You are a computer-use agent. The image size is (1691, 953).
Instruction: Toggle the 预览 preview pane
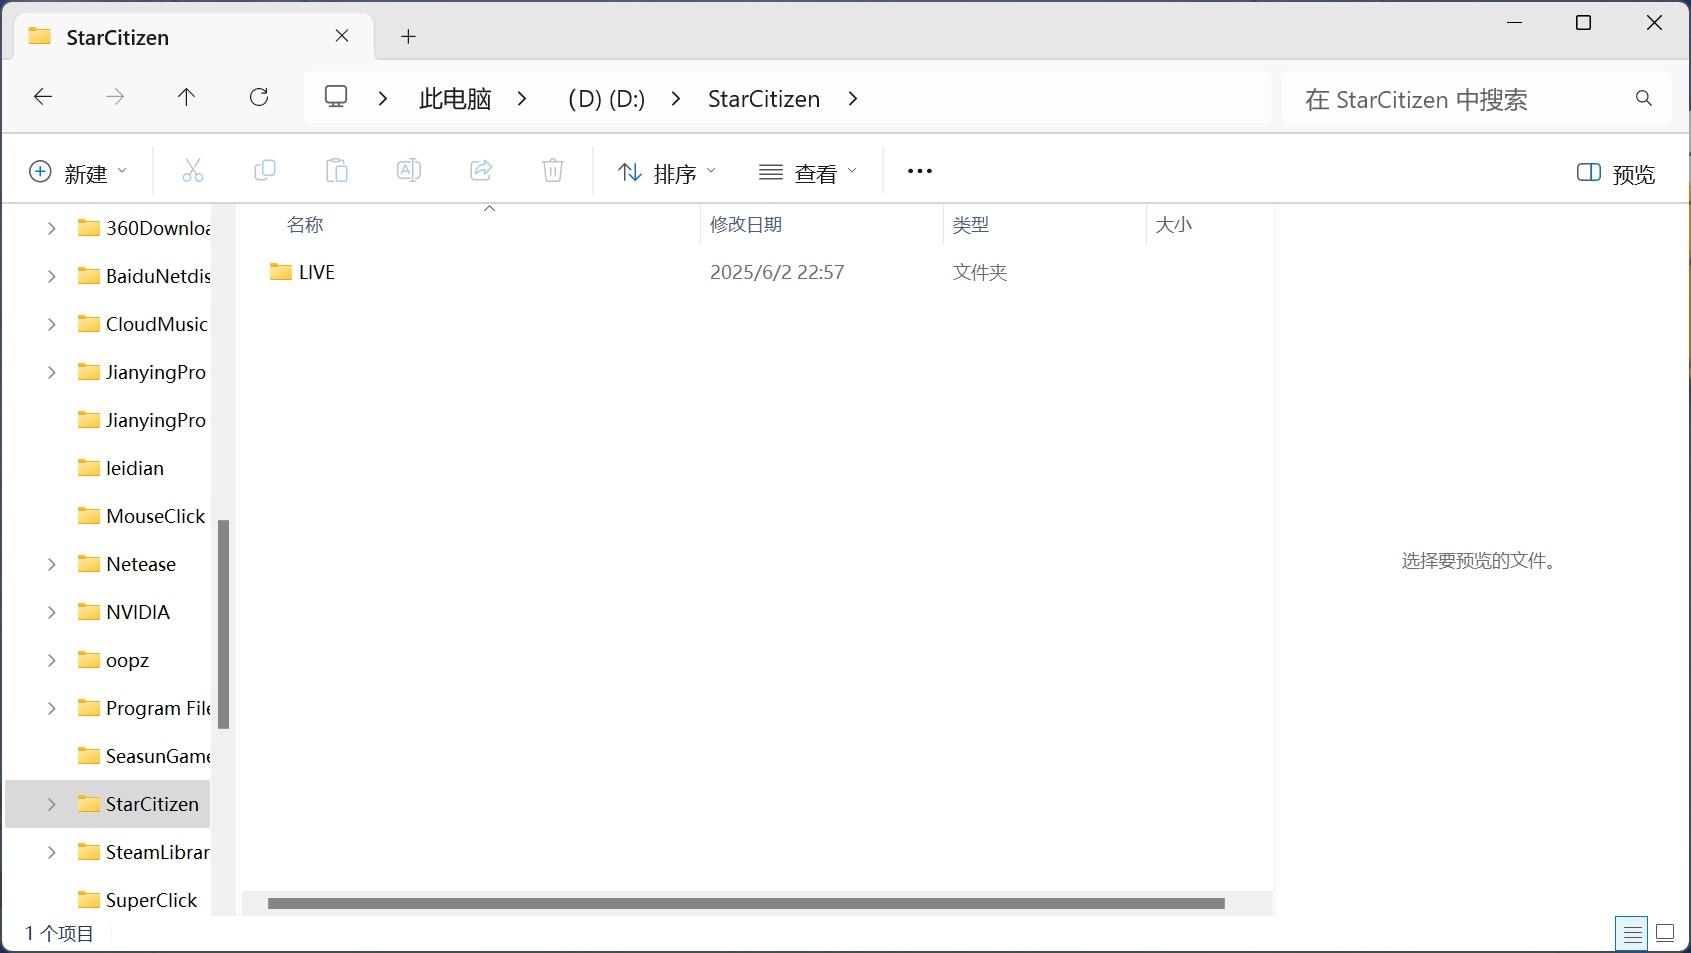pyautogui.click(x=1616, y=173)
